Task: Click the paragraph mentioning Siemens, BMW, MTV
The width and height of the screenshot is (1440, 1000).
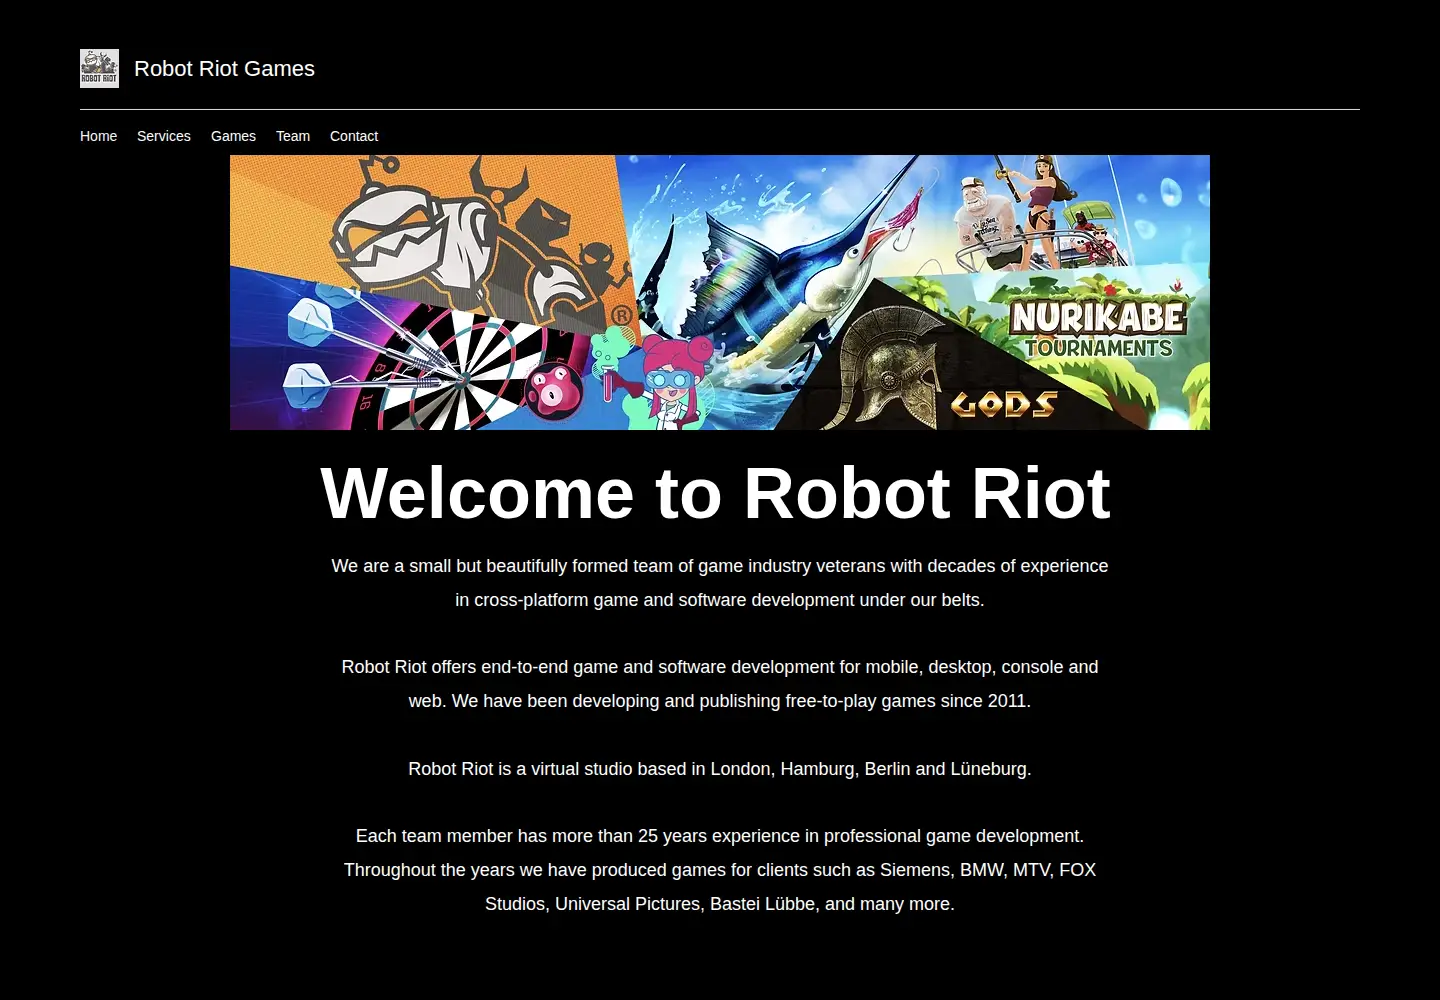Action: [x=720, y=870]
